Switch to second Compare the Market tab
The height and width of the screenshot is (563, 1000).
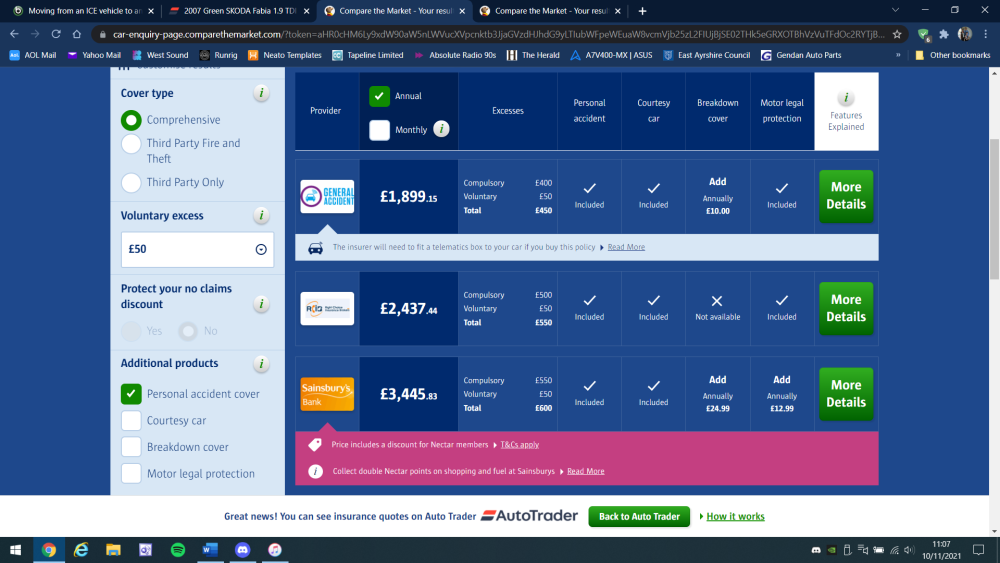tap(551, 11)
